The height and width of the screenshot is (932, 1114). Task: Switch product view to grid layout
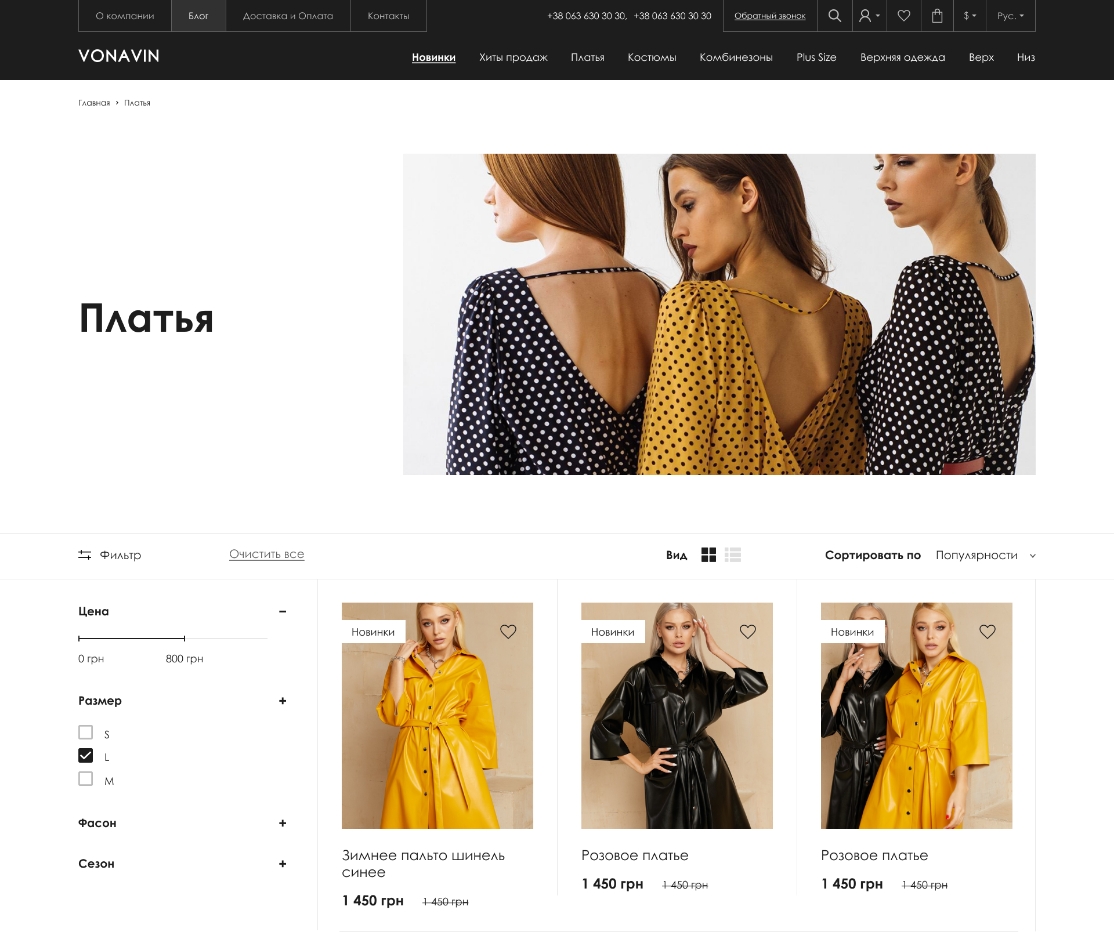[x=709, y=555]
